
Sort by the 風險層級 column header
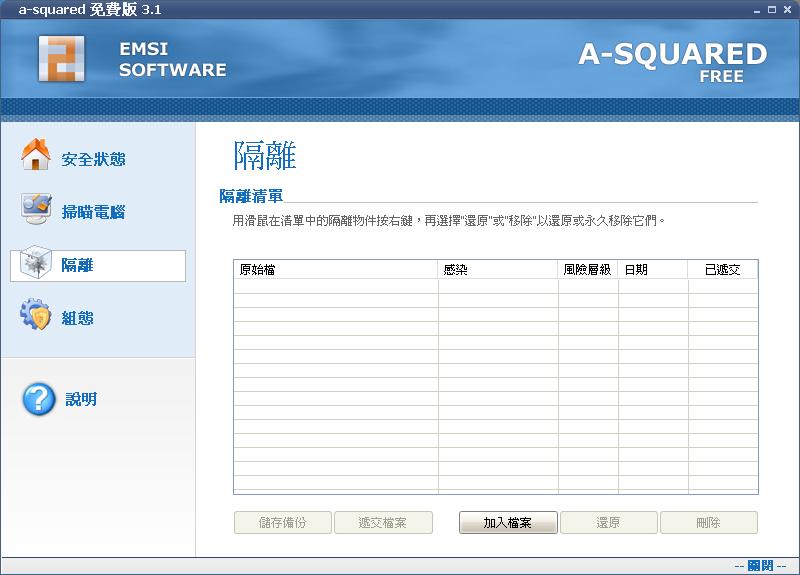click(588, 269)
